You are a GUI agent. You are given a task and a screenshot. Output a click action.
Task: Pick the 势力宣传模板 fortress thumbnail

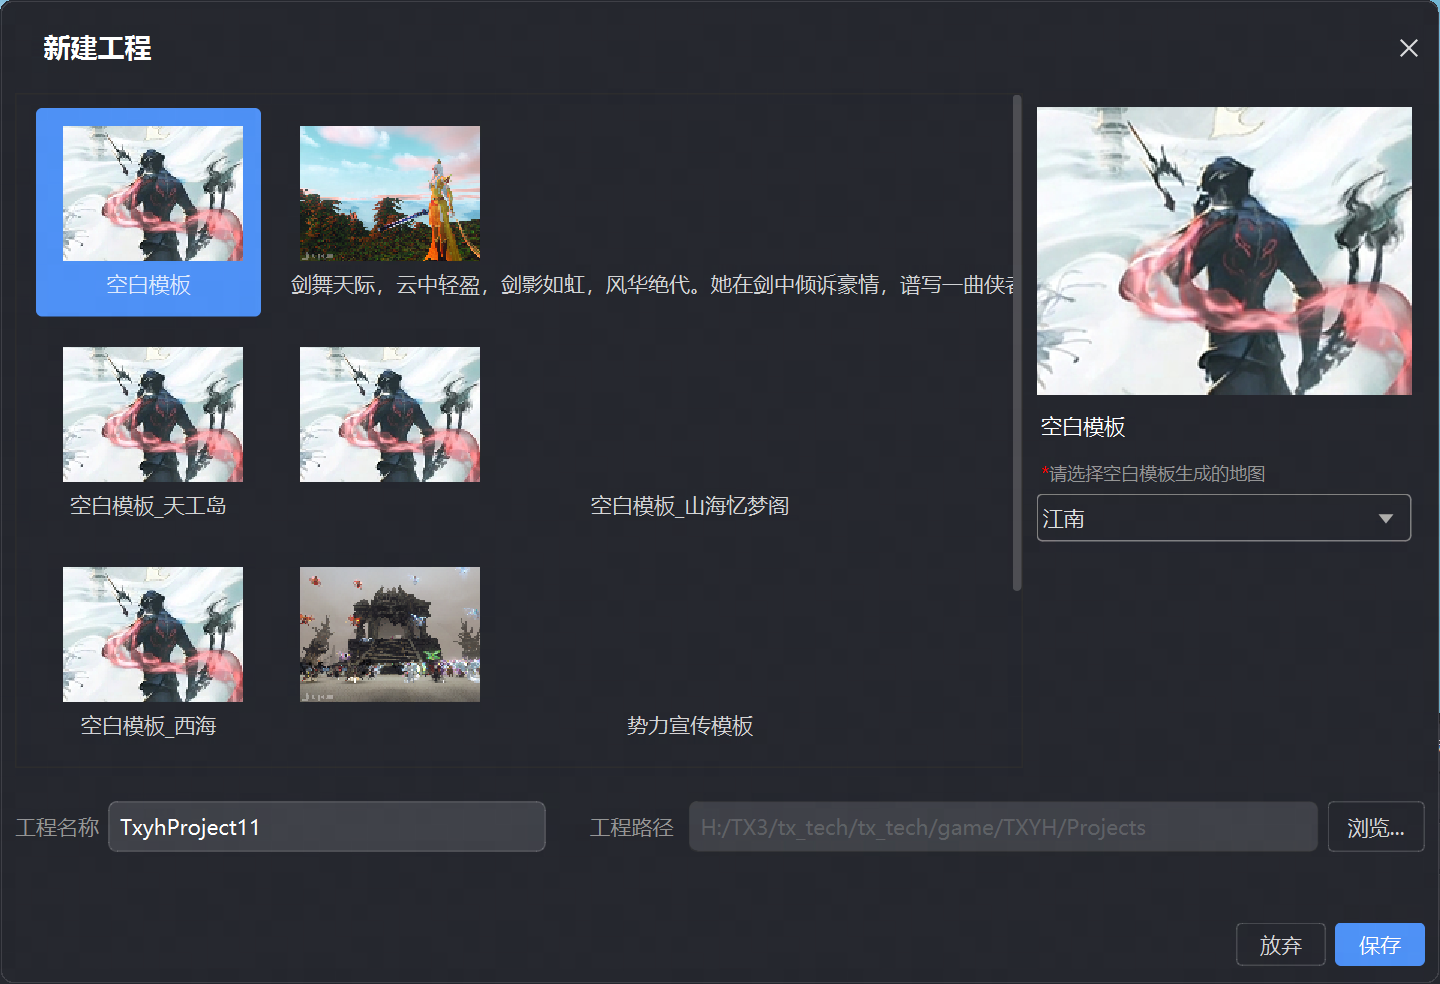[x=390, y=634]
